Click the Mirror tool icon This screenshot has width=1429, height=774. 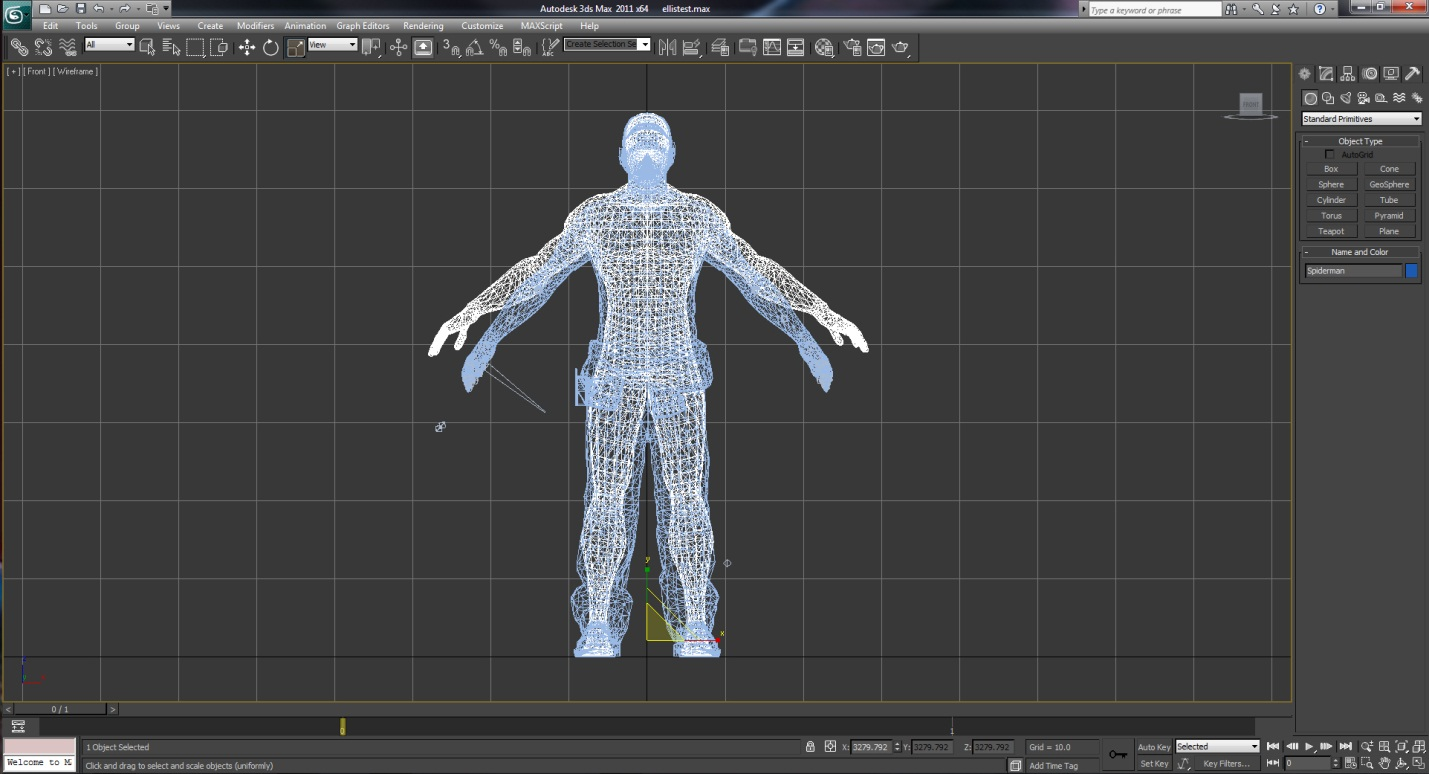click(x=667, y=47)
